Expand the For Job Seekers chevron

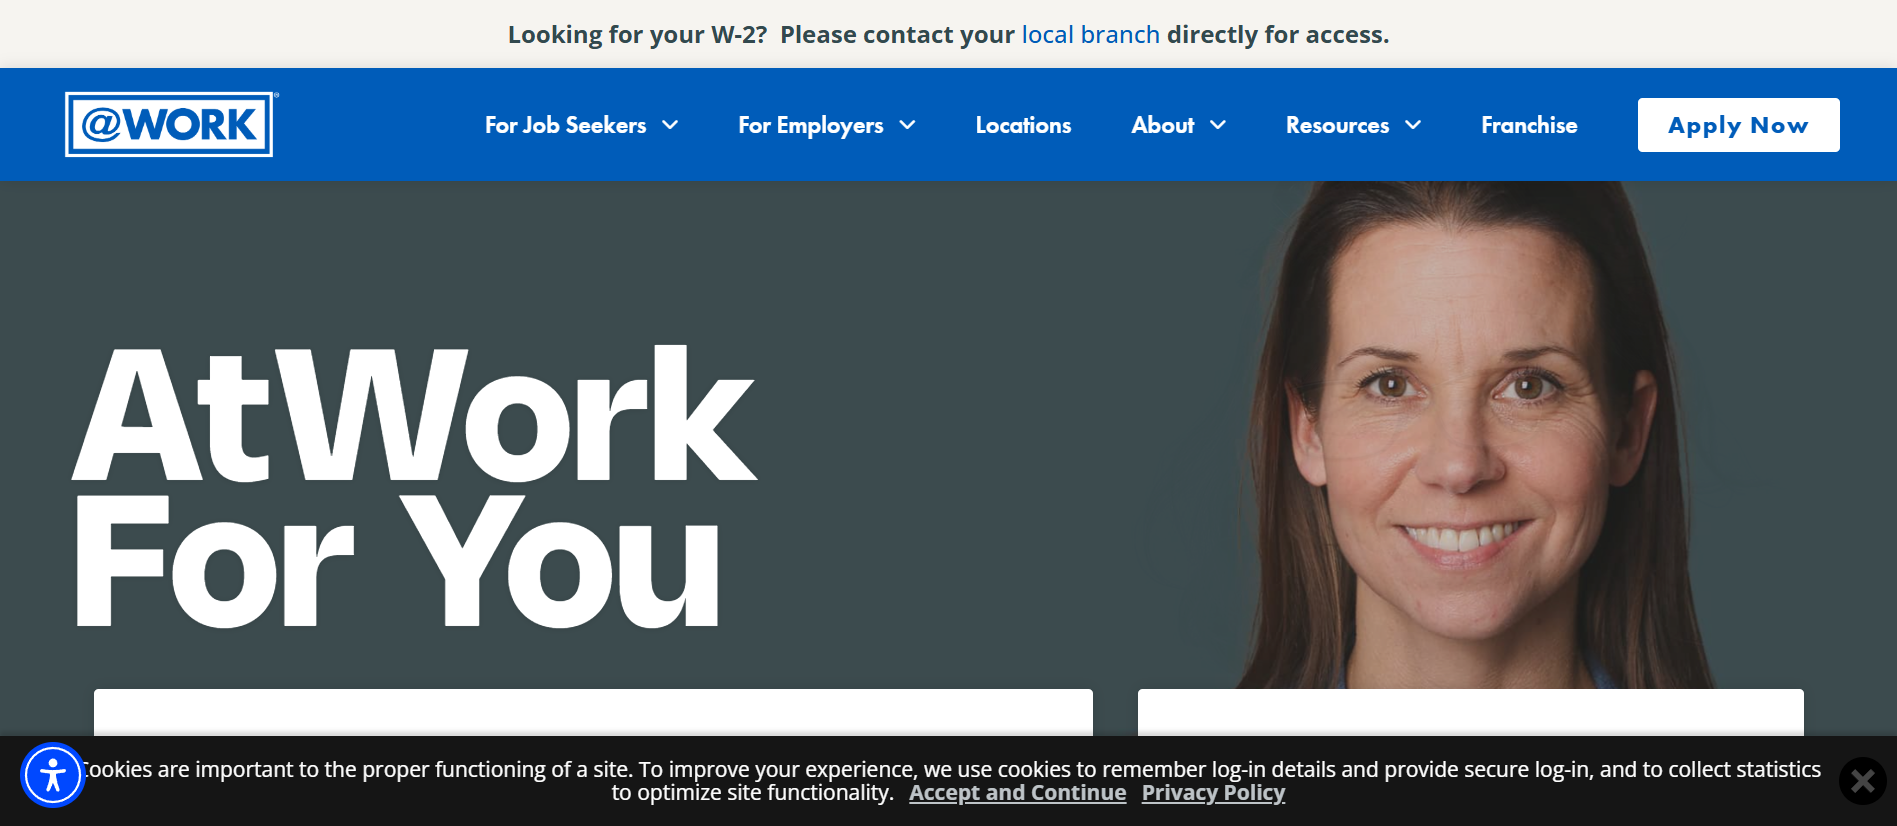[671, 125]
